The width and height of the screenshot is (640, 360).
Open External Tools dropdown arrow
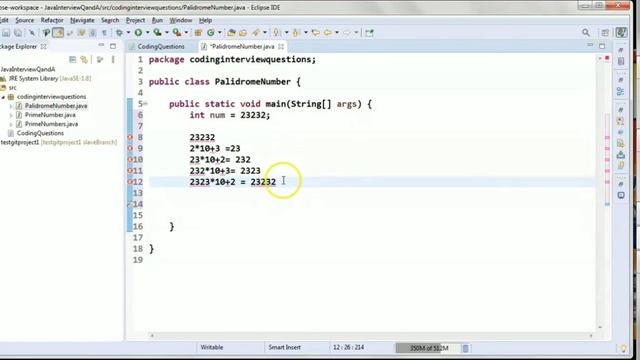[186, 33]
